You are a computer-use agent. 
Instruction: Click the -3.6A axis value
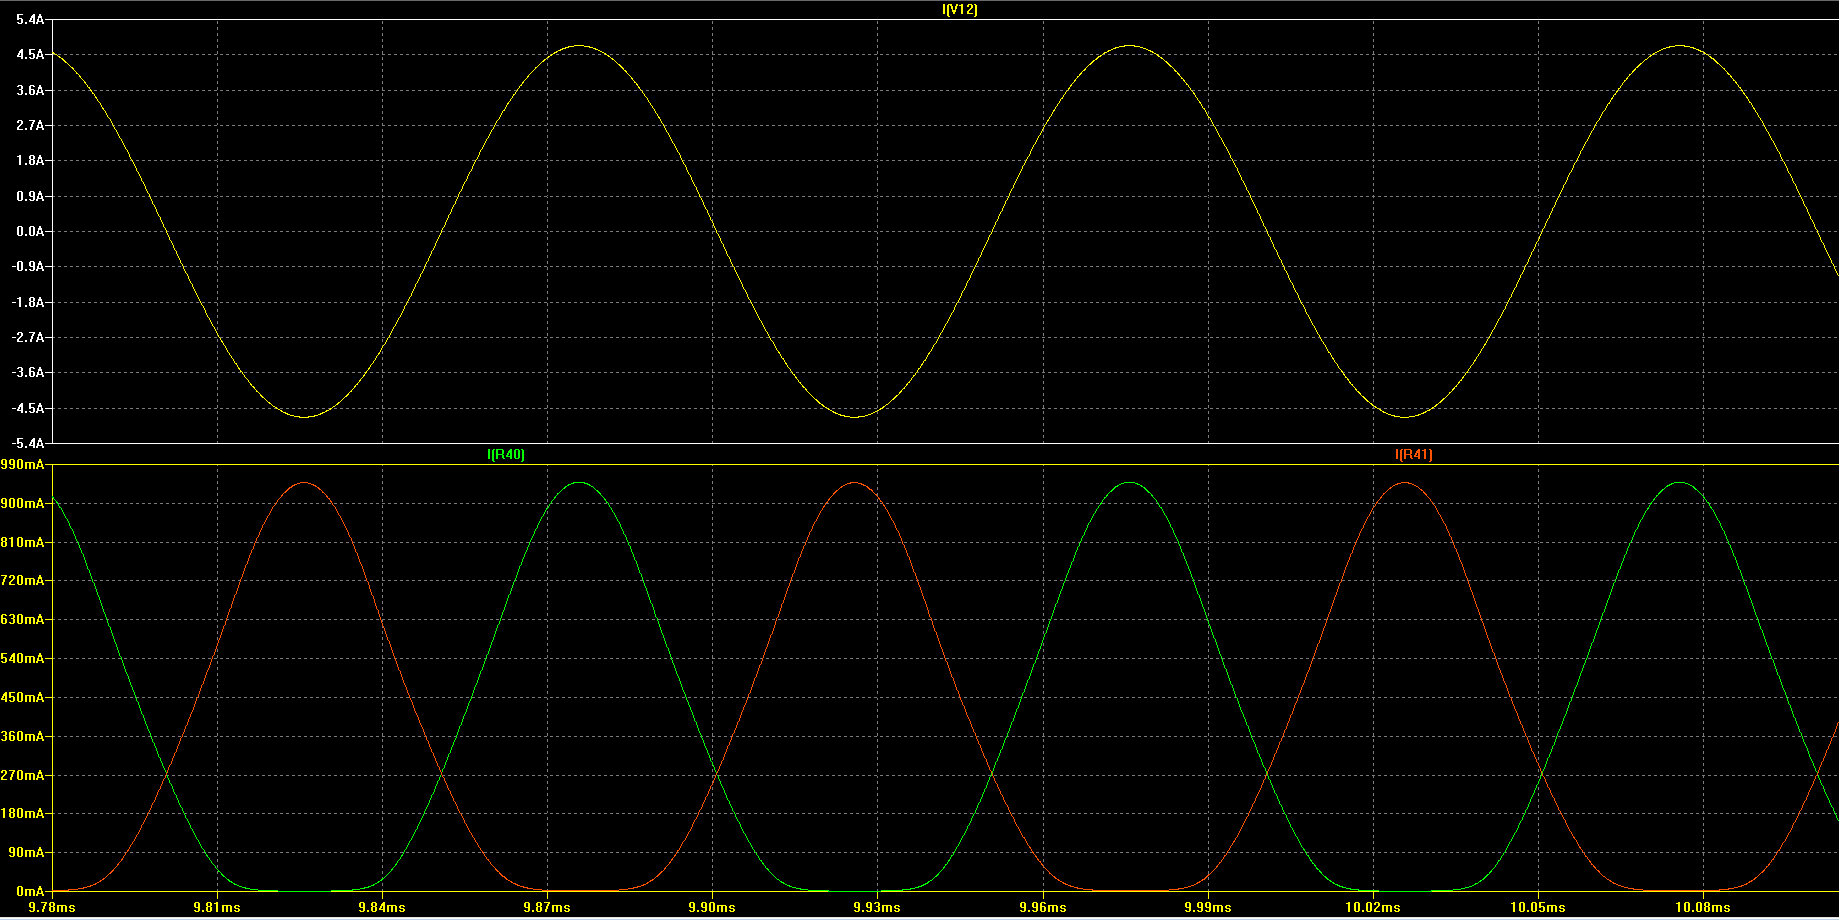[28, 373]
